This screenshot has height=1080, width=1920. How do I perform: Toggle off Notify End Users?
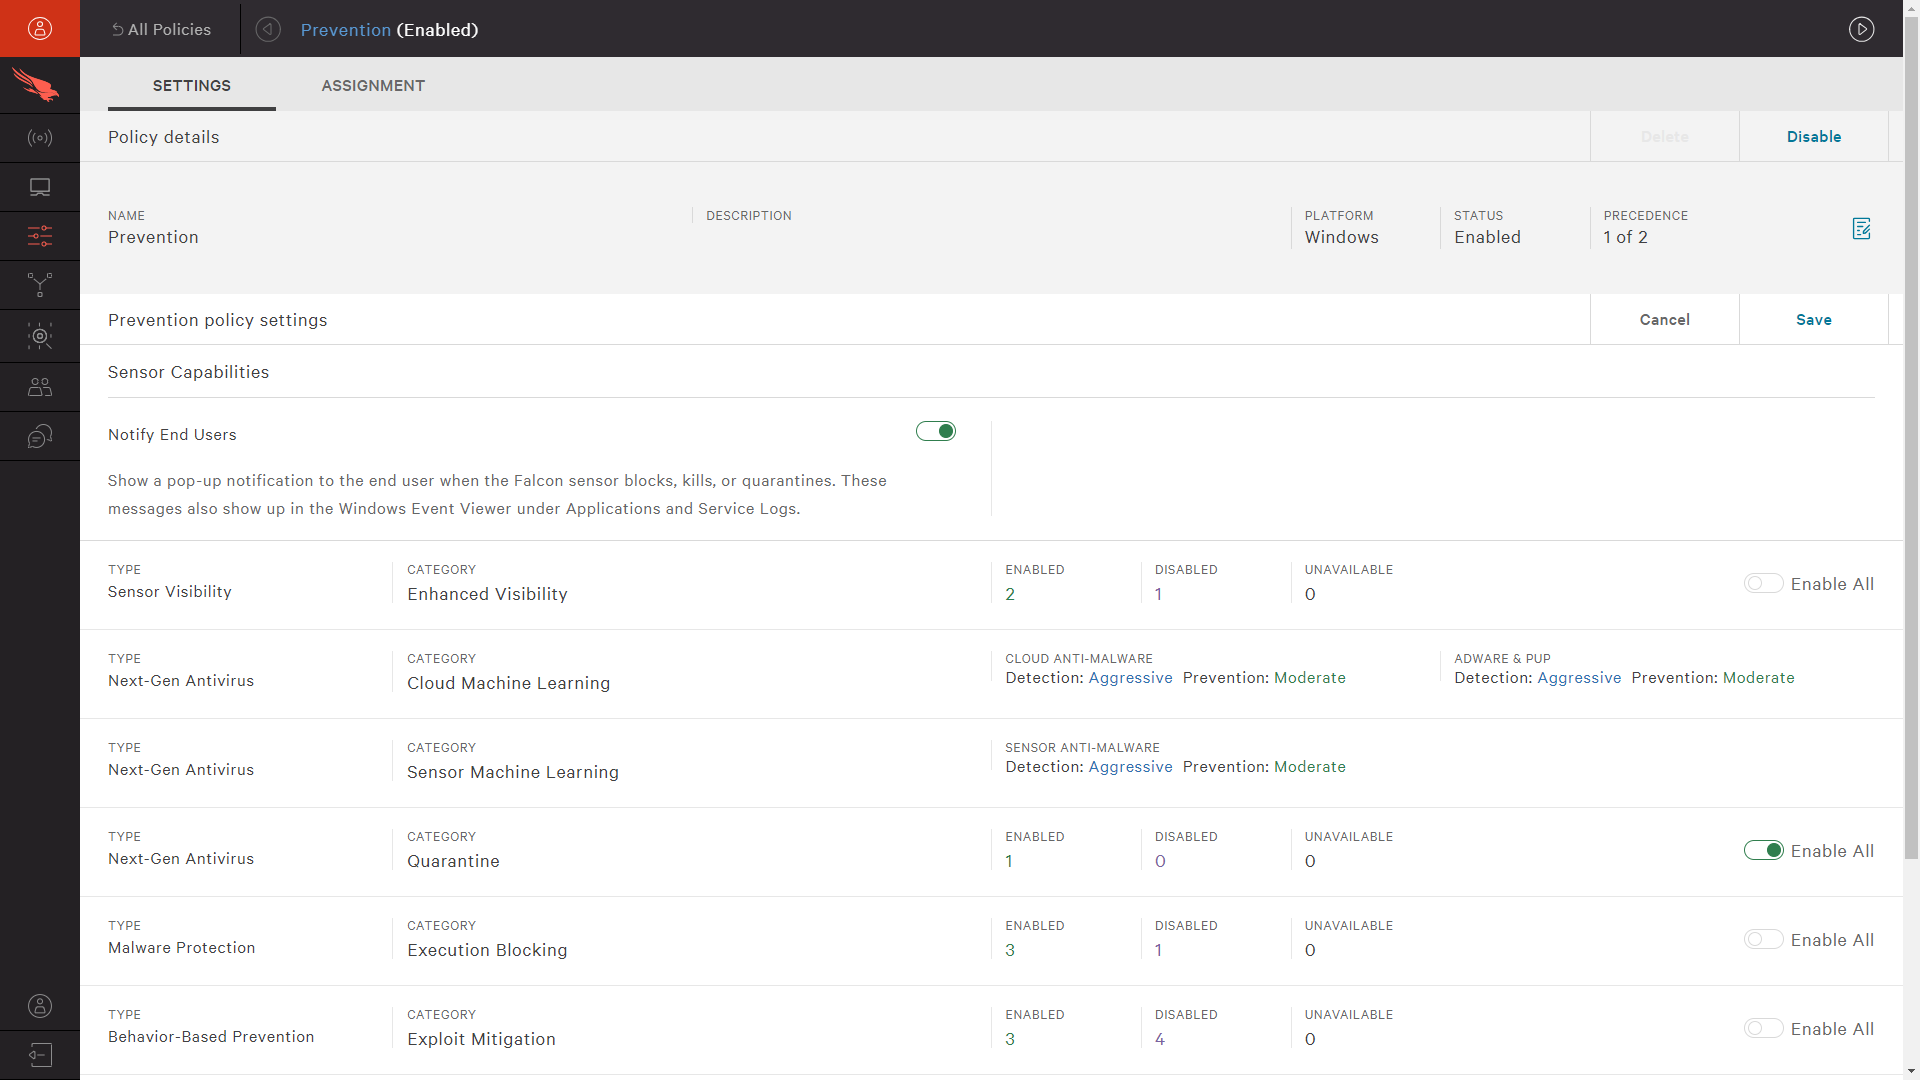pos(935,431)
